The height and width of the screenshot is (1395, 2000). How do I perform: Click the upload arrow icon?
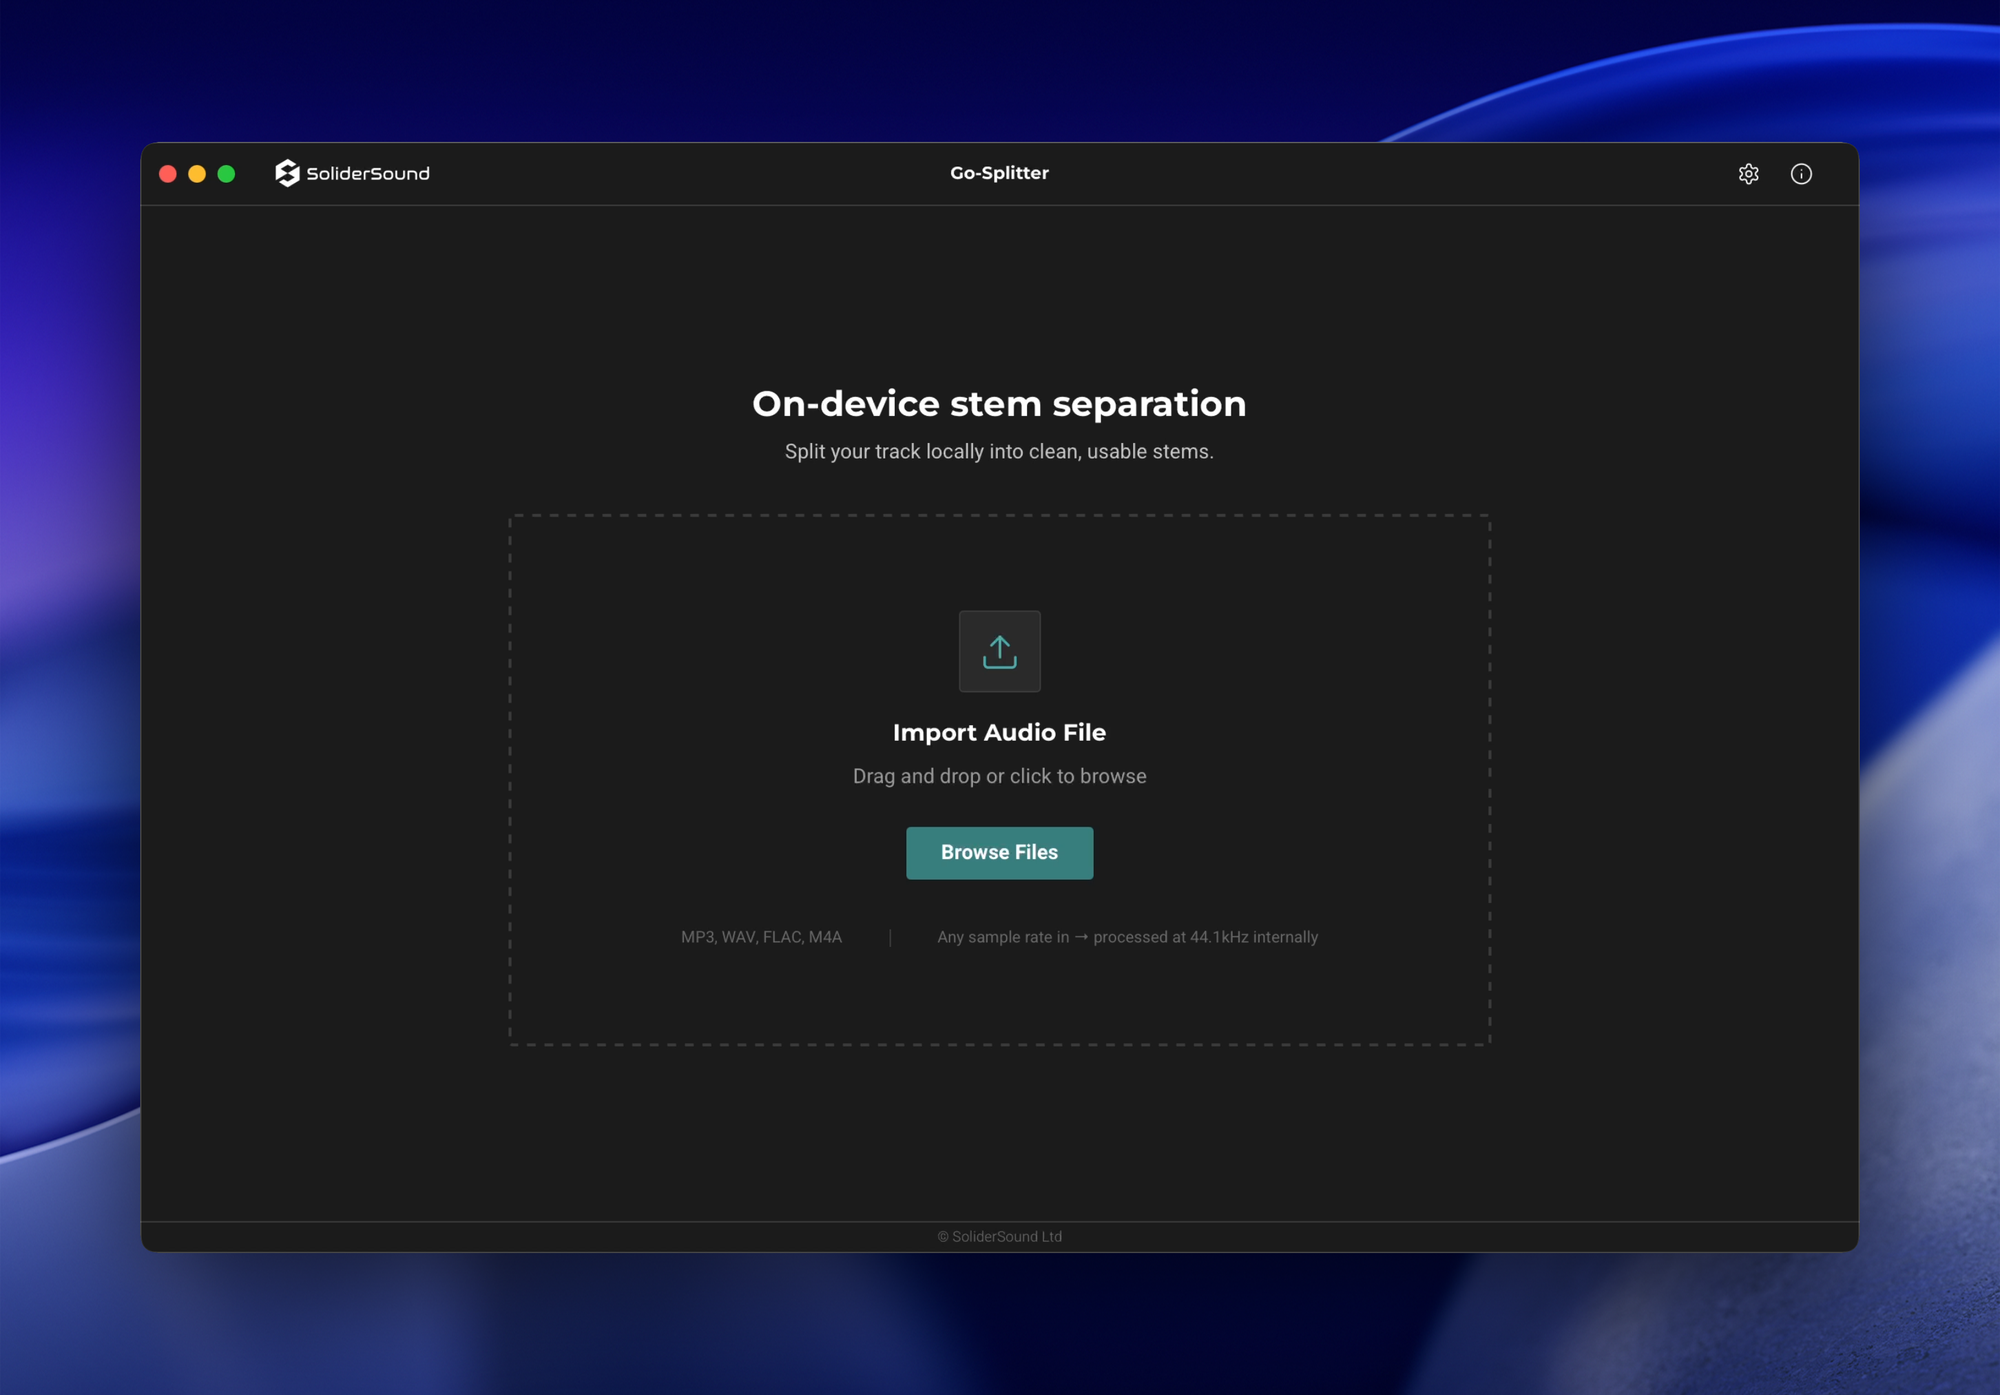pos(999,651)
